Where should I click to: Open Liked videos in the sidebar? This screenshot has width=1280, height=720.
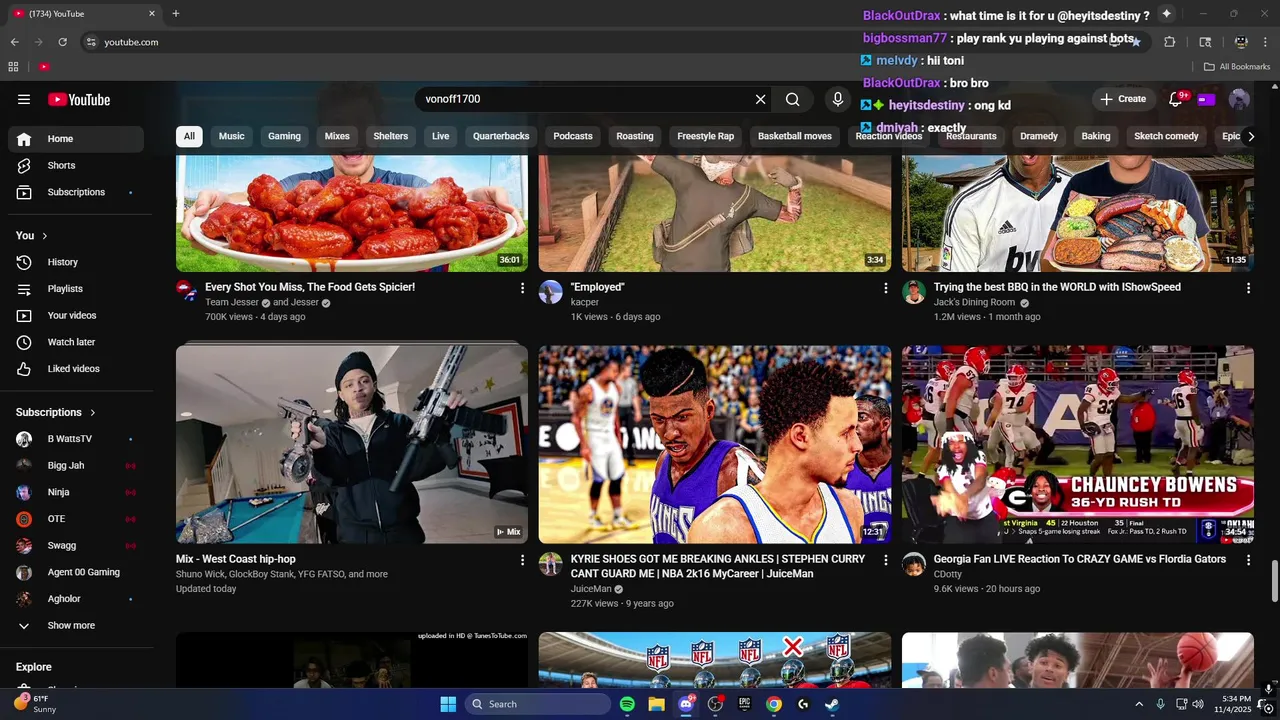[76, 369]
